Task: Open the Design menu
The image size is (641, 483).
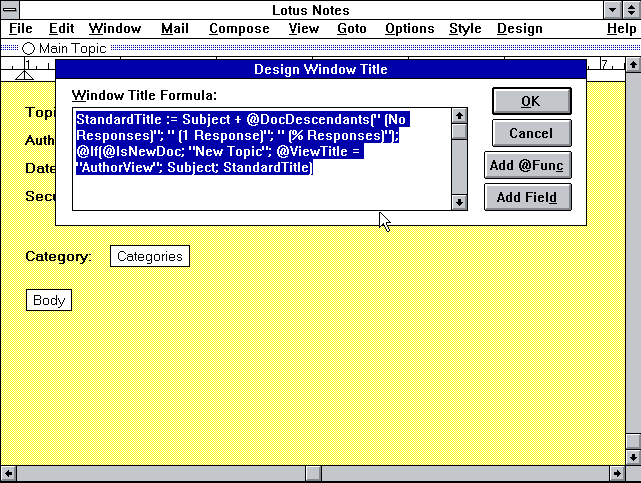Action: [x=519, y=29]
